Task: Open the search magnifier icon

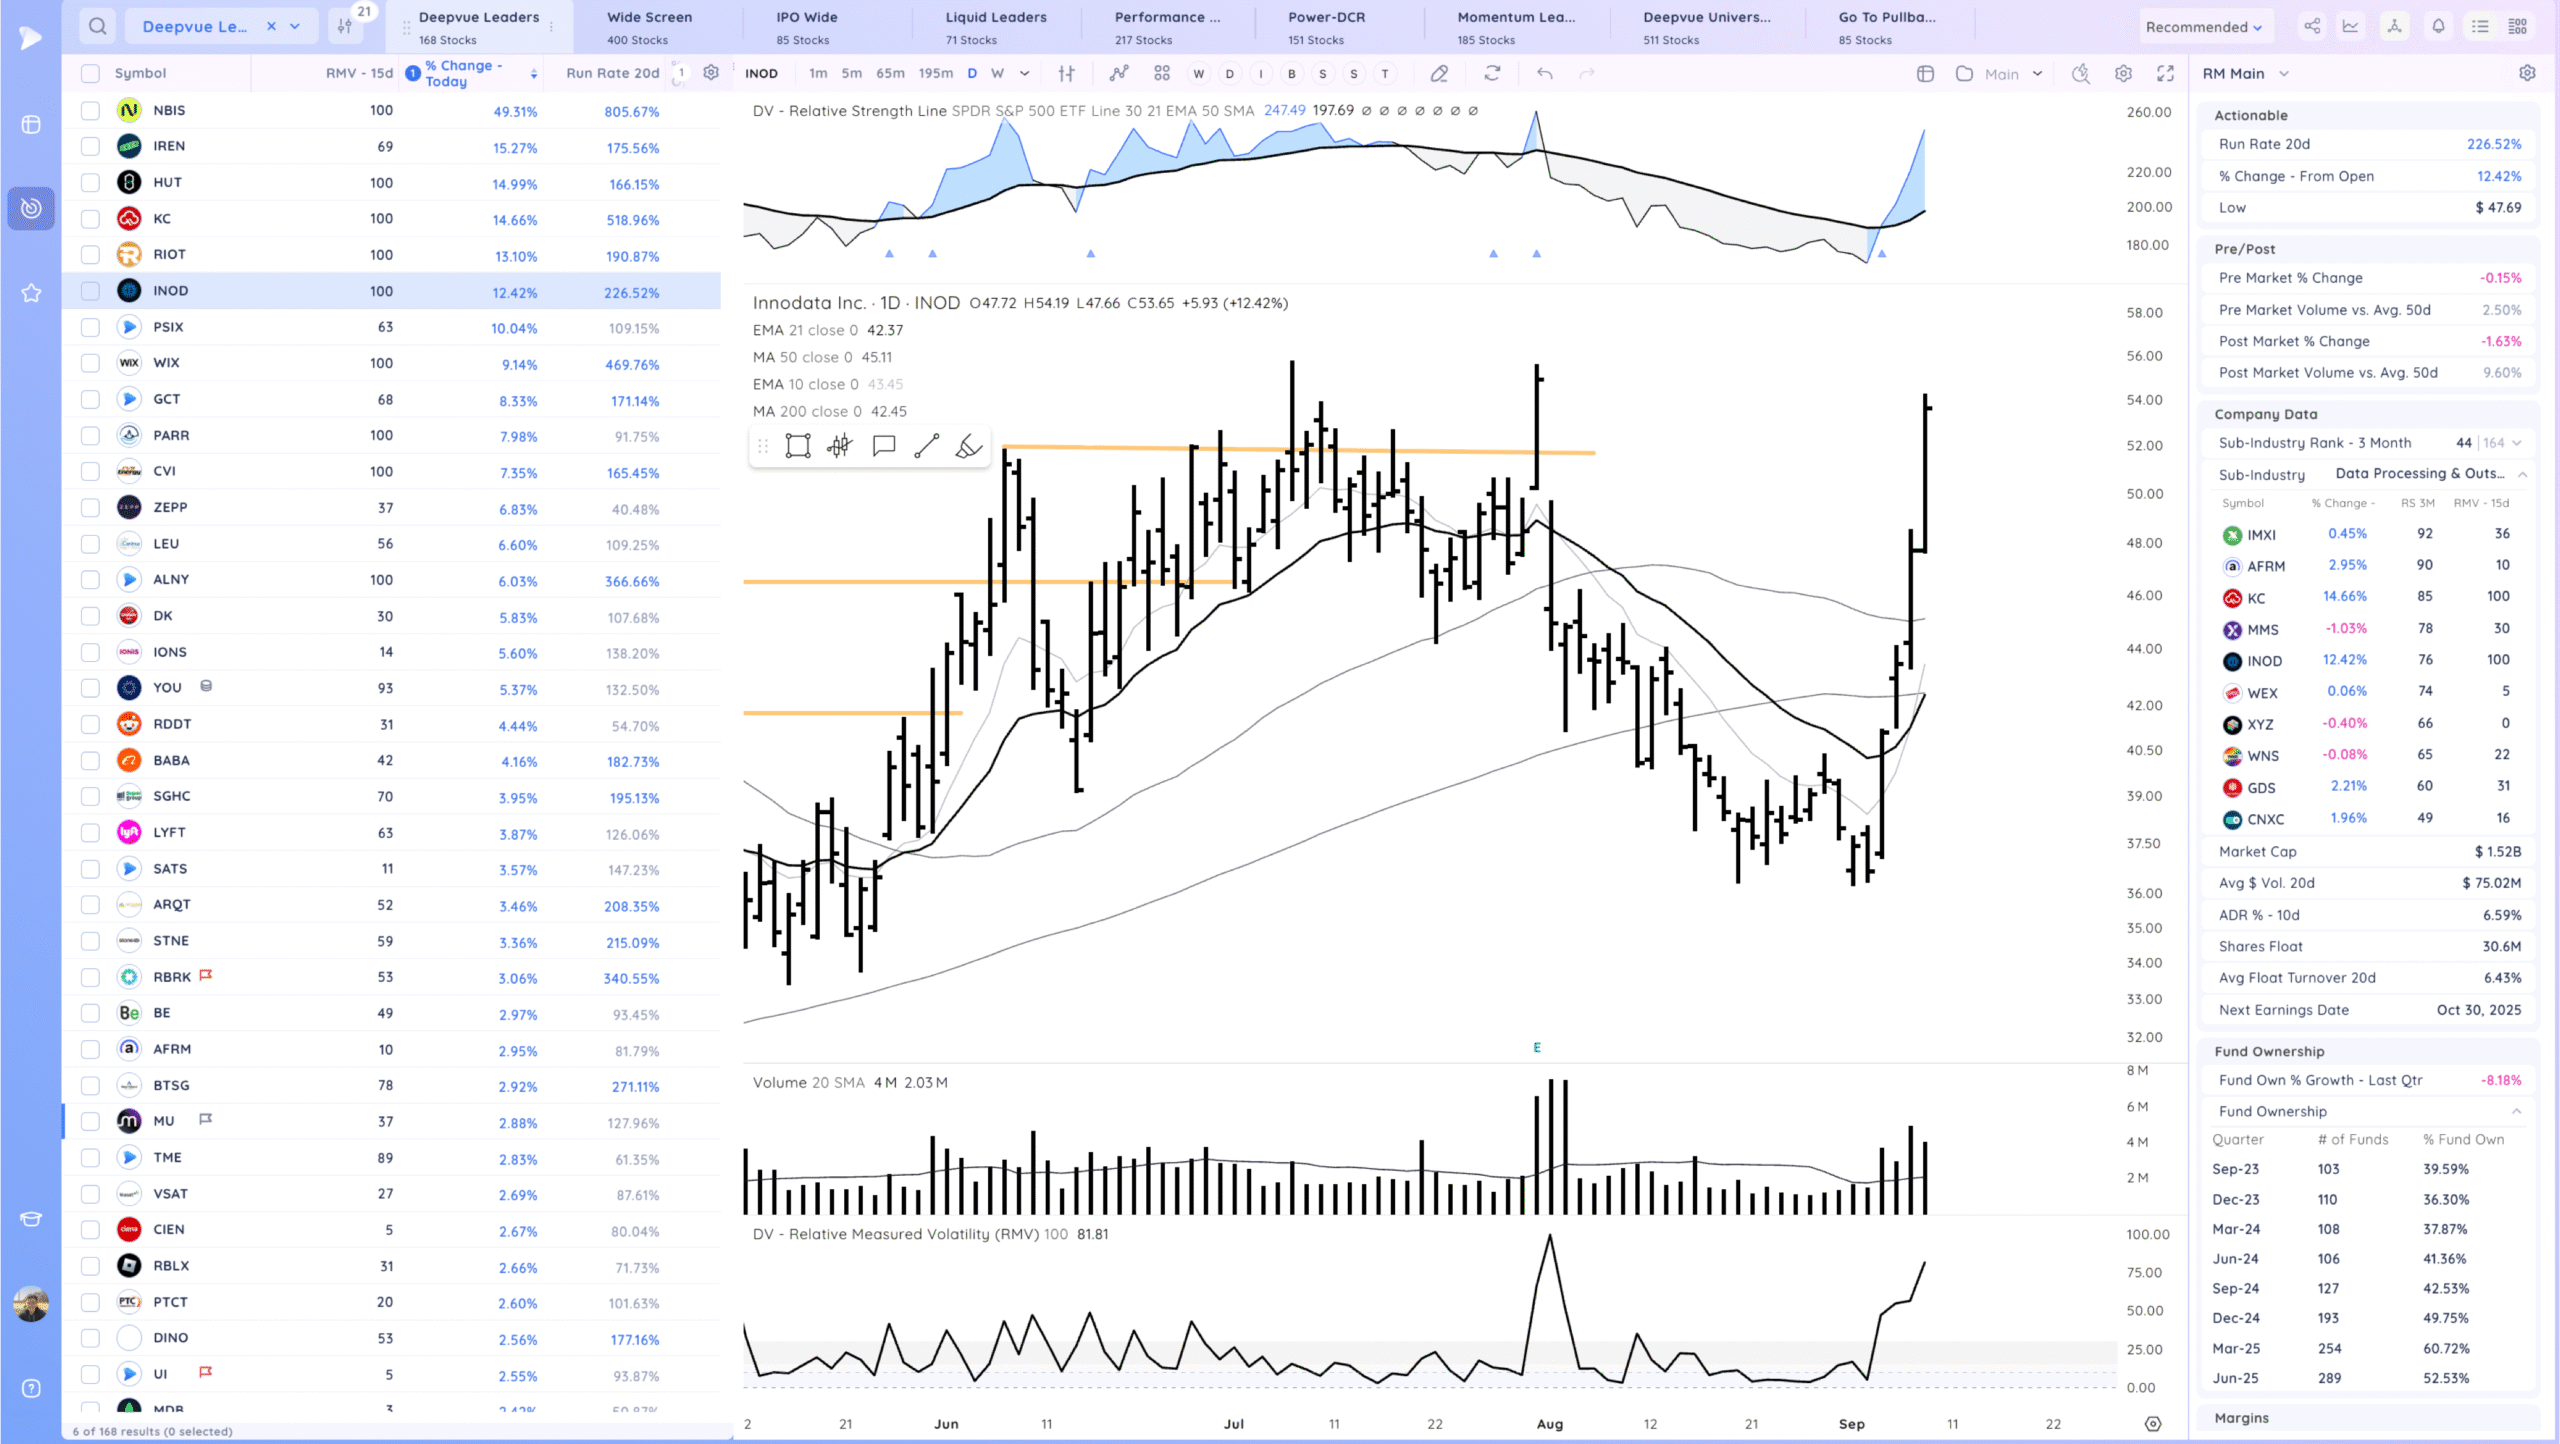Action: pos(97,26)
